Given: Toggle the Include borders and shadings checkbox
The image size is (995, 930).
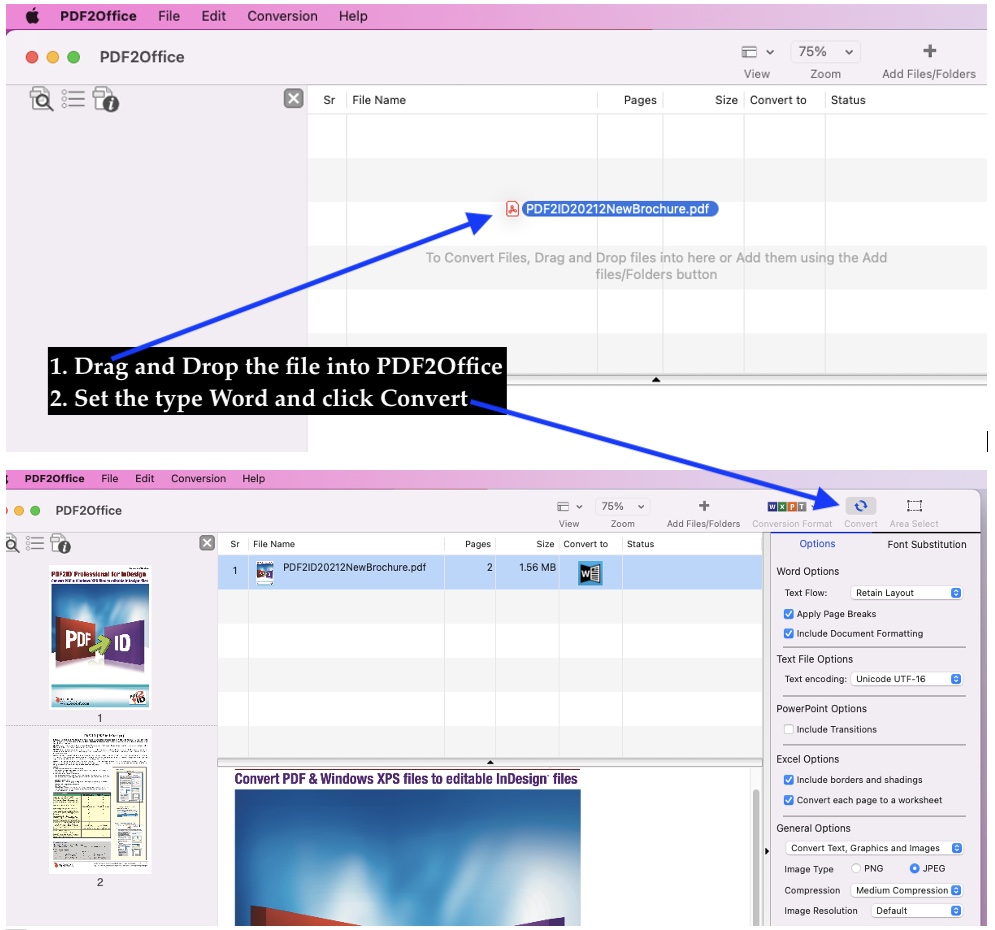Looking at the screenshot, I should pyautogui.click(x=789, y=780).
